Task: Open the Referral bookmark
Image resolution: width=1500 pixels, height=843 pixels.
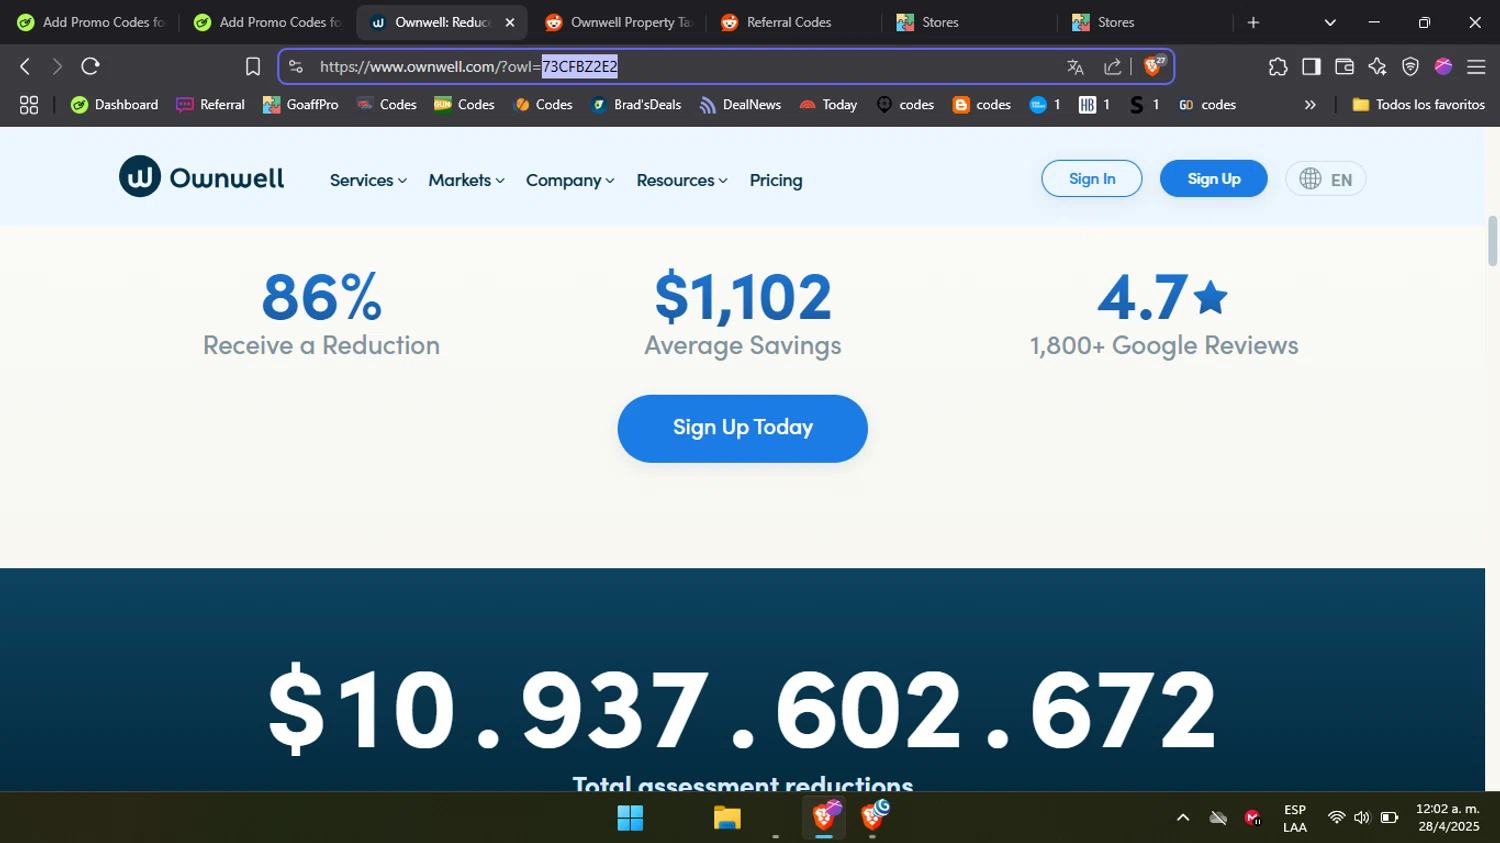Action: (211, 104)
